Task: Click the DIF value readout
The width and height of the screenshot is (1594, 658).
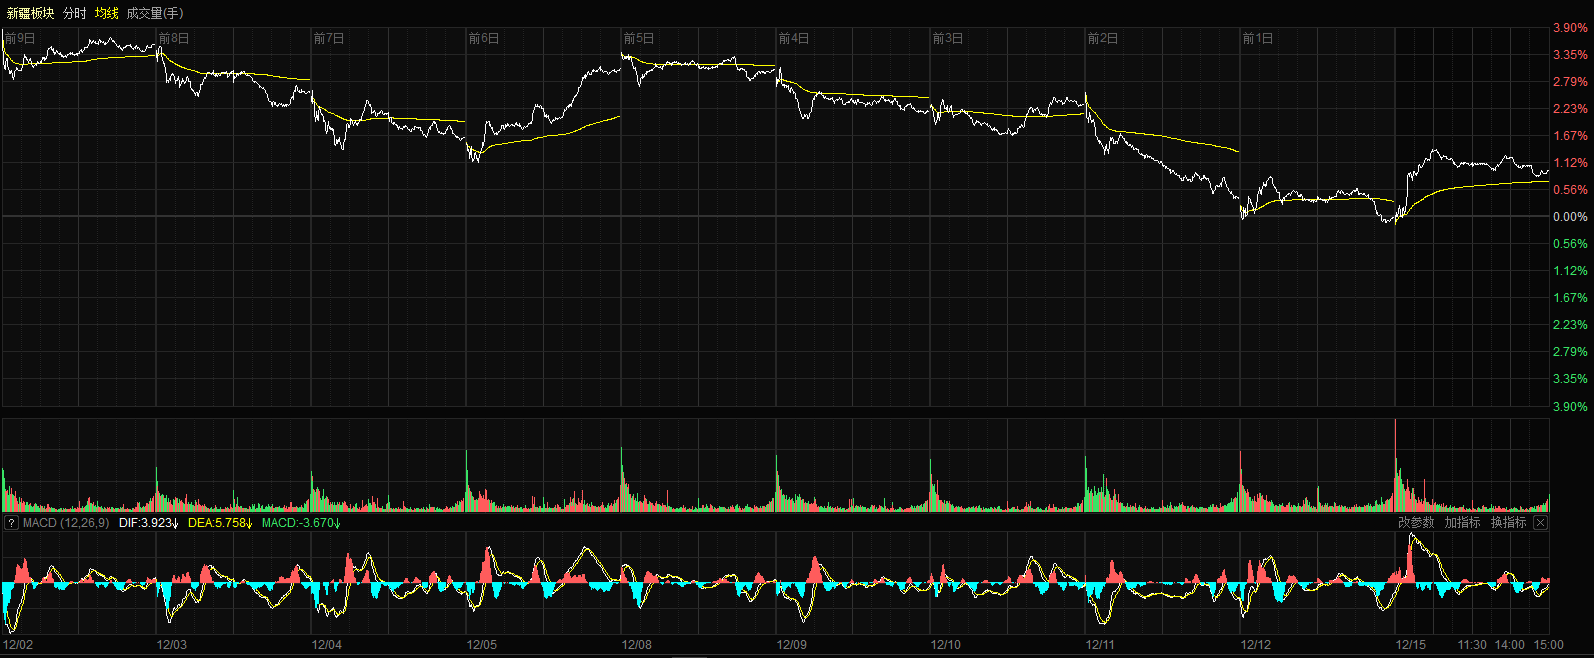Action: tap(148, 523)
